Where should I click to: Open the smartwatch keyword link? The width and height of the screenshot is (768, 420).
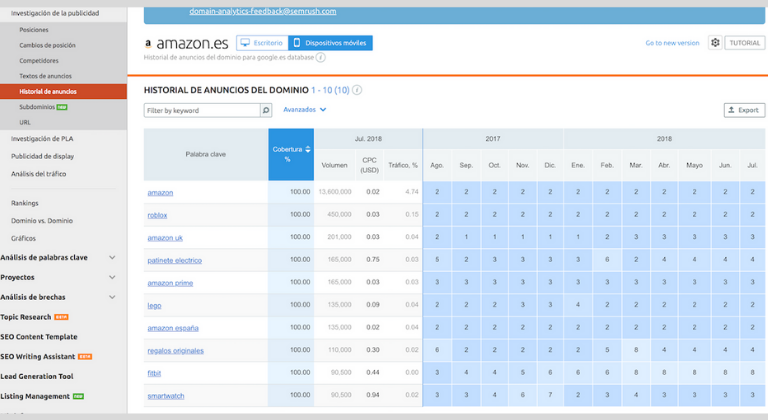[166, 395]
